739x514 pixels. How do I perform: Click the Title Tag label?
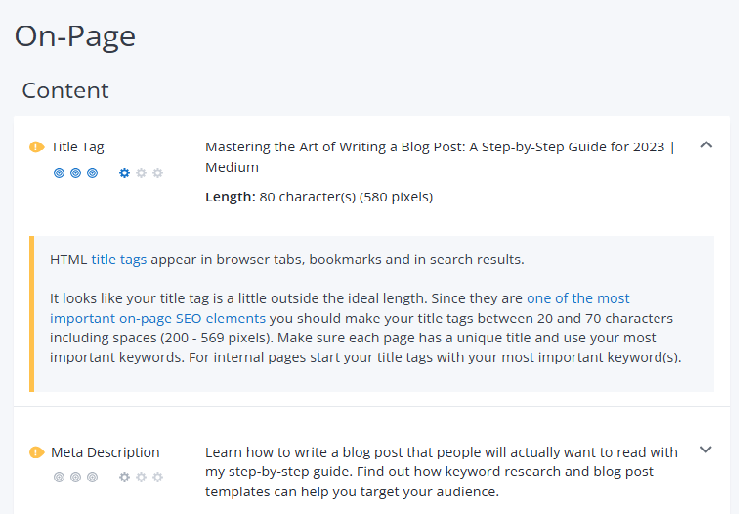(78, 147)
